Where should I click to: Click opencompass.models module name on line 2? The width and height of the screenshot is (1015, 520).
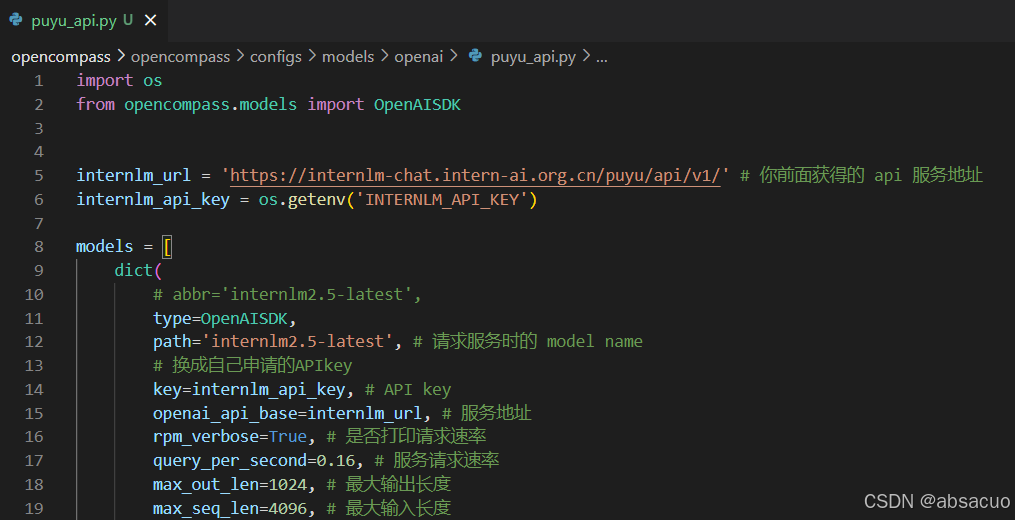pyautogui.click(x=210, y=104)
